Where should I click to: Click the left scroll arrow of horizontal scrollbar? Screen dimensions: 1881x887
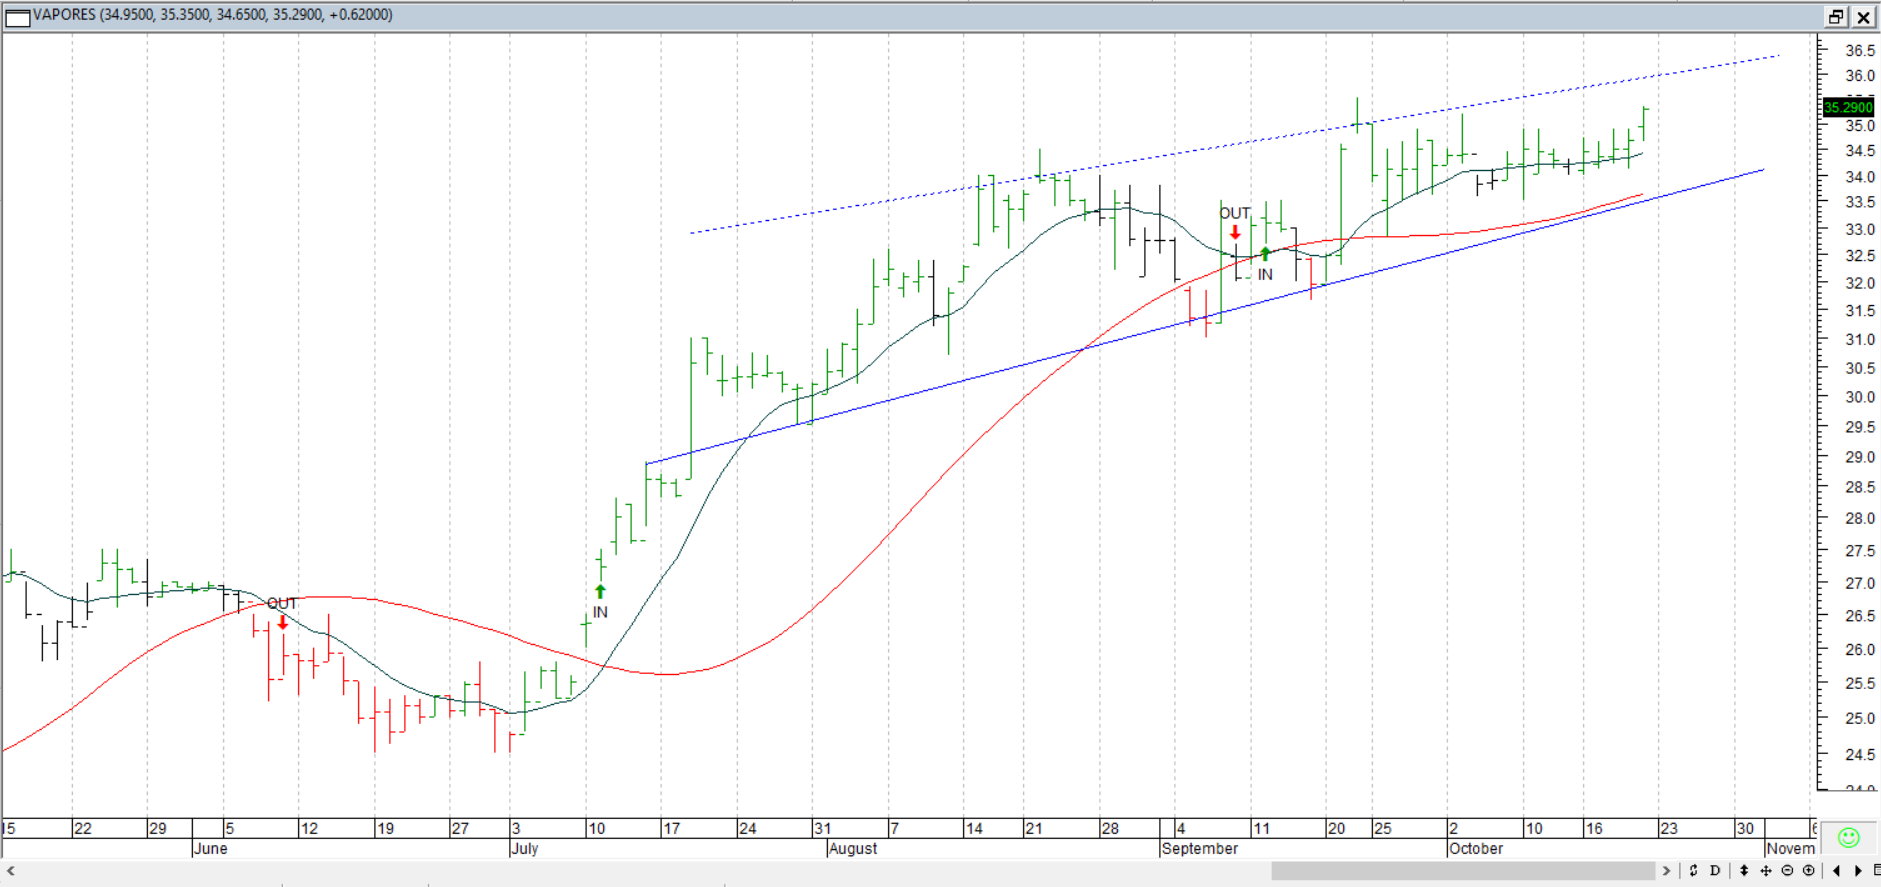[11, 871]
